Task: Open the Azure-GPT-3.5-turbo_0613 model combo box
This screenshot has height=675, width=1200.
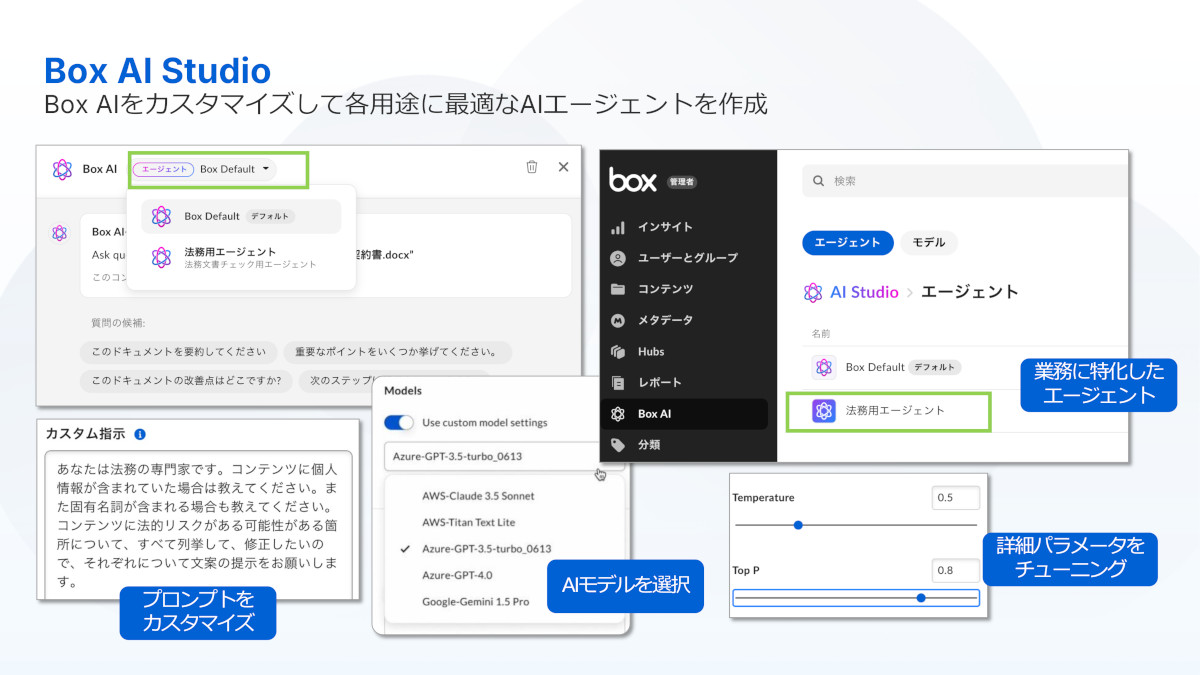Action: click(x=503, y=456)
